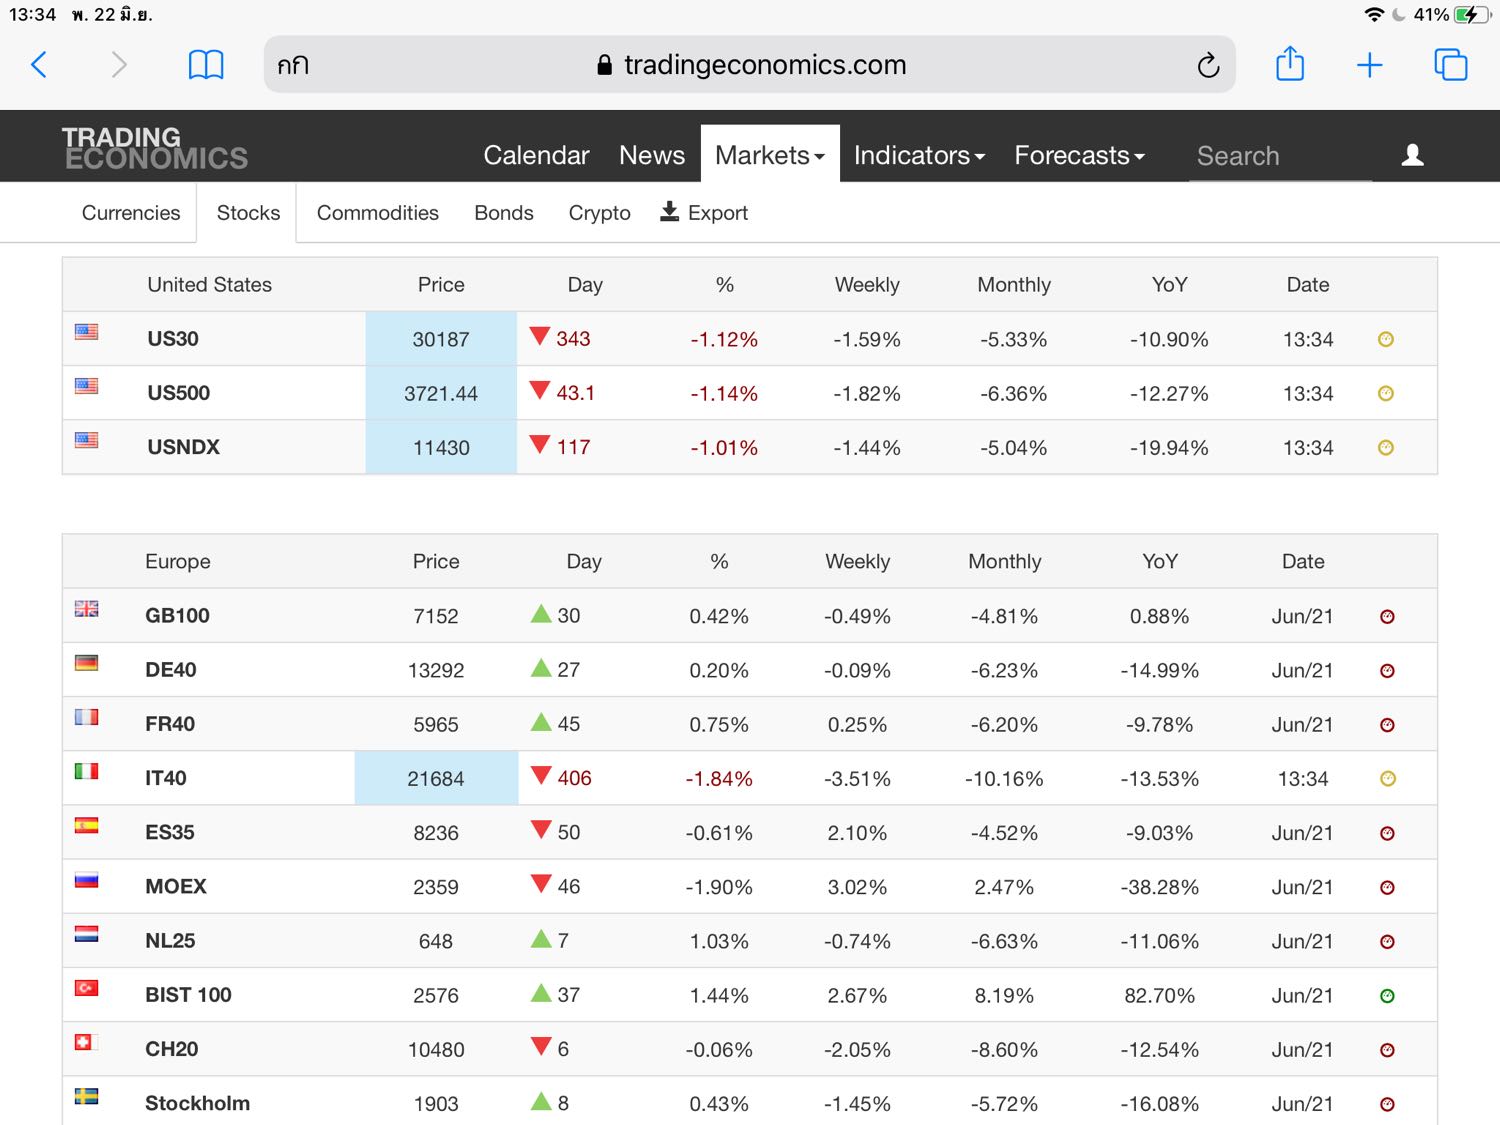Tap the Safari back arrow

pyautogui.click(x=39, y=65)
